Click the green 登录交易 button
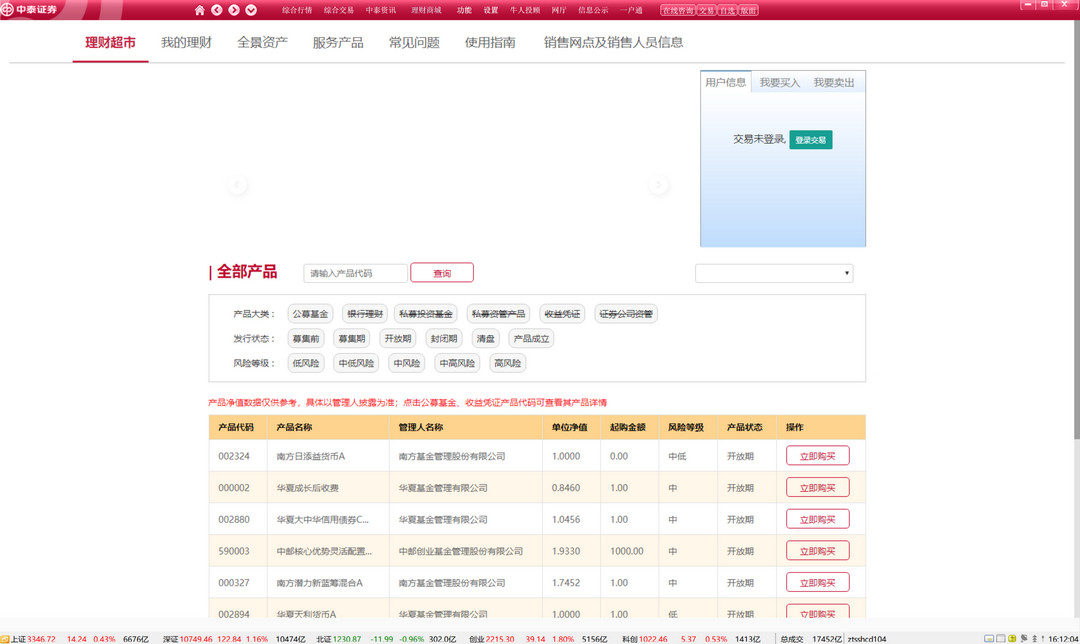 coord(810,140)
